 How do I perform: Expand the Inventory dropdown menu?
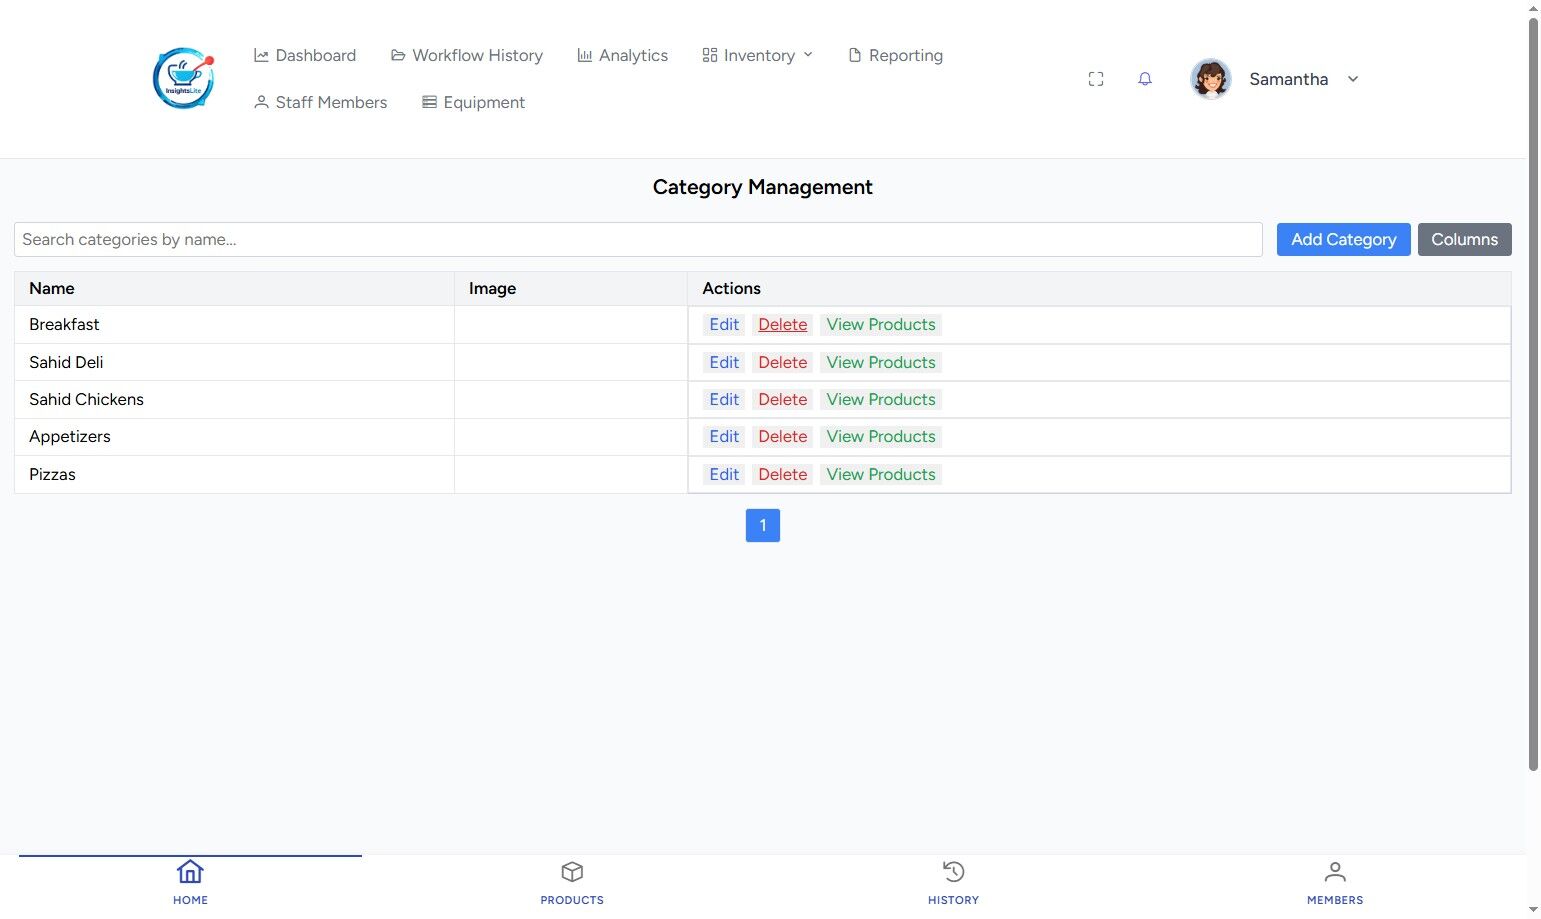(x=758, y=55)
